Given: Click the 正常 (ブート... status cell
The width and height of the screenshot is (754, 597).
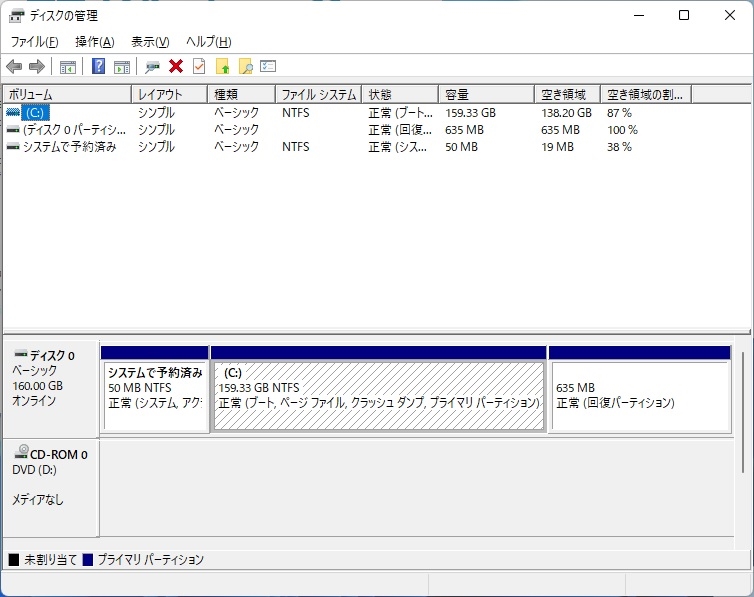Looking at the screenshot, I should [x=401, y=113].
